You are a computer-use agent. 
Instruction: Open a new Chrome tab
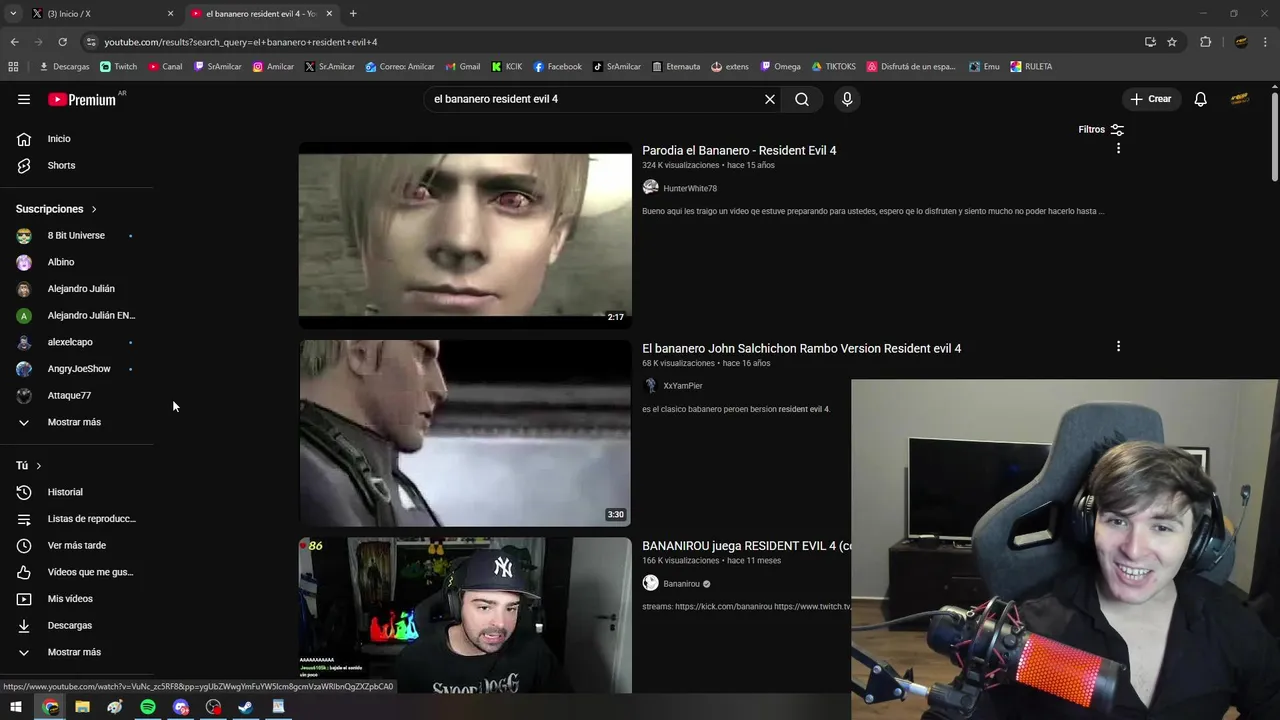353,14
